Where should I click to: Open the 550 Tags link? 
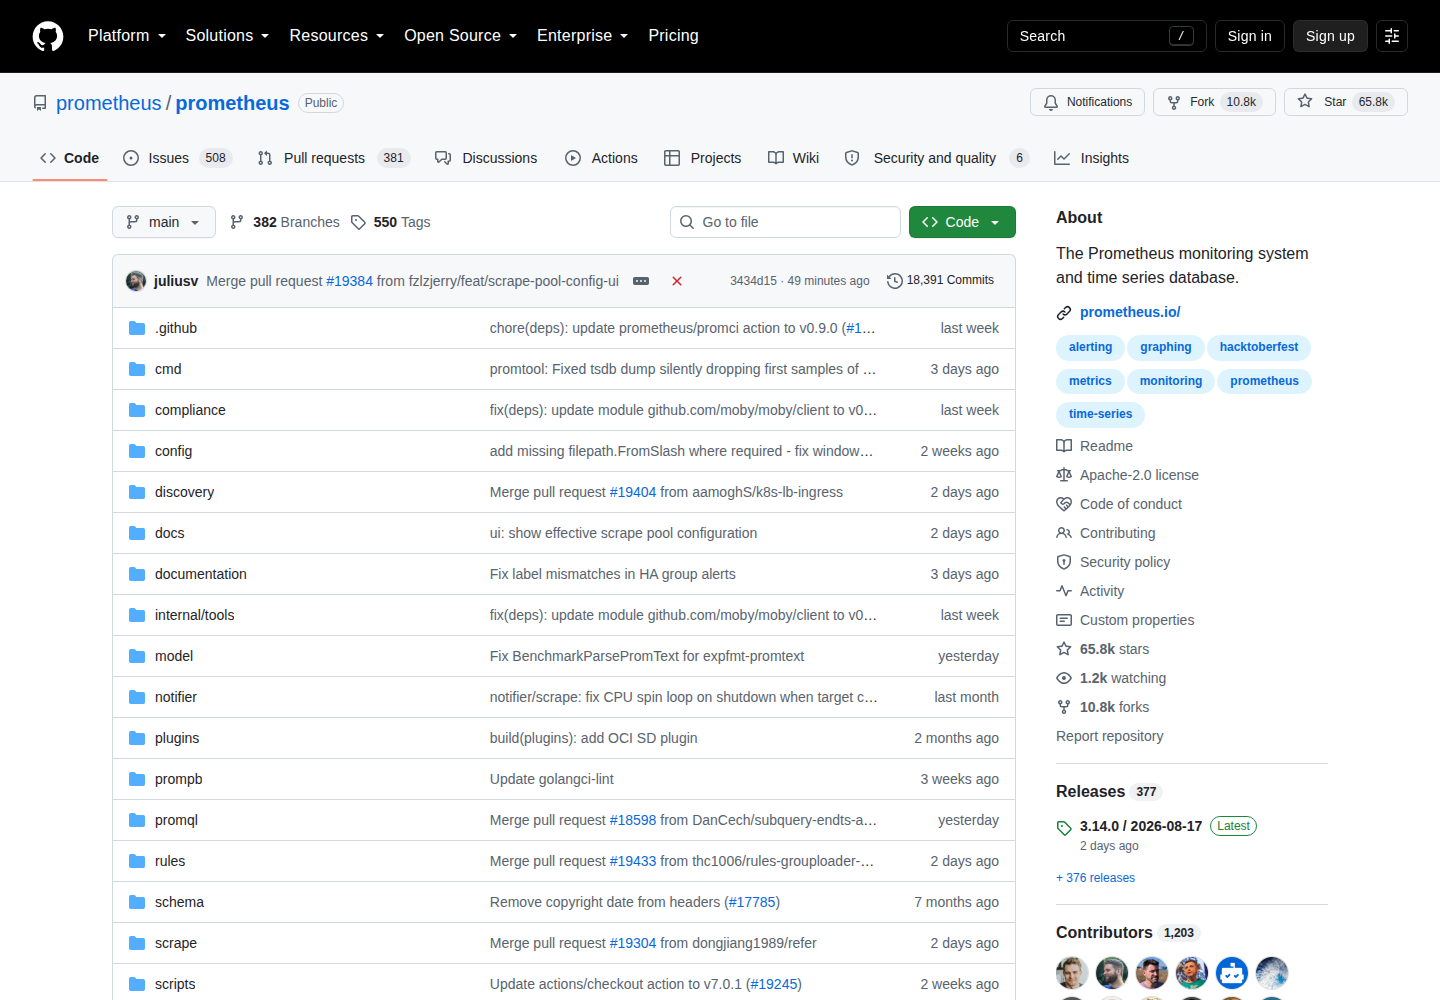tap(391, 222)
